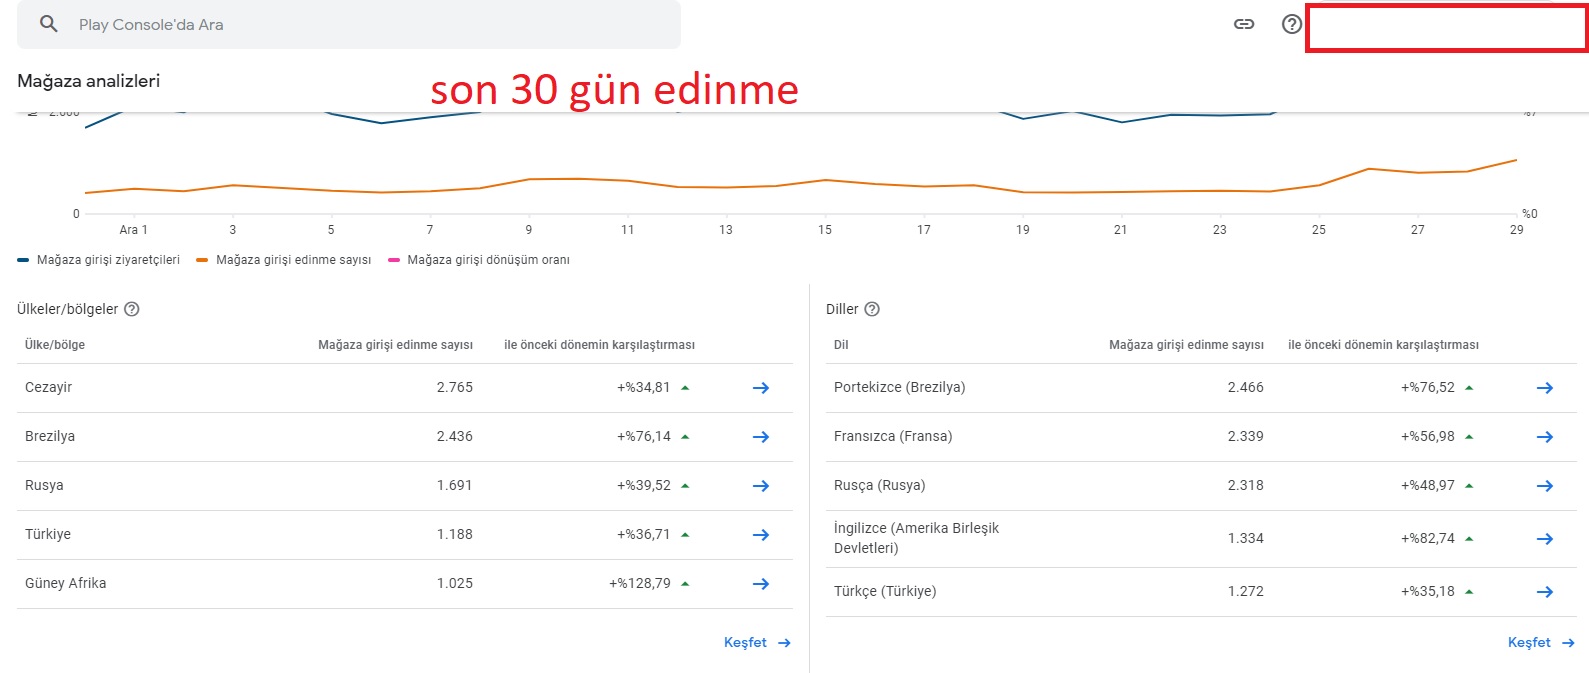Focus the Play Console'da Ara search field
This screenshot has width=1589, height=673.
[349, 24]
